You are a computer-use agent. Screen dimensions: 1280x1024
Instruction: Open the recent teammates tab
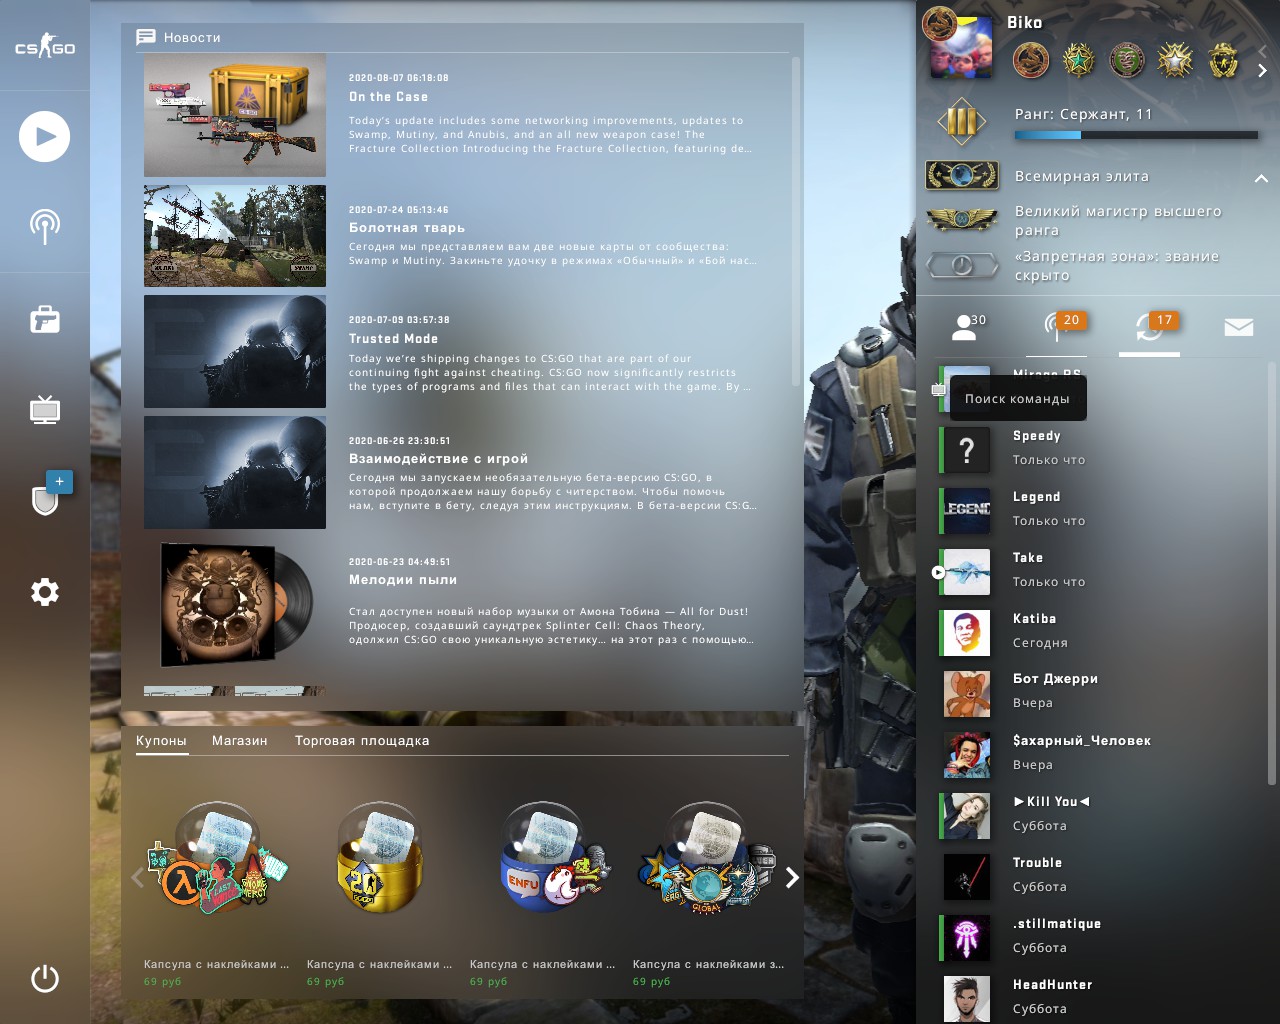[x=1150, y=326]
